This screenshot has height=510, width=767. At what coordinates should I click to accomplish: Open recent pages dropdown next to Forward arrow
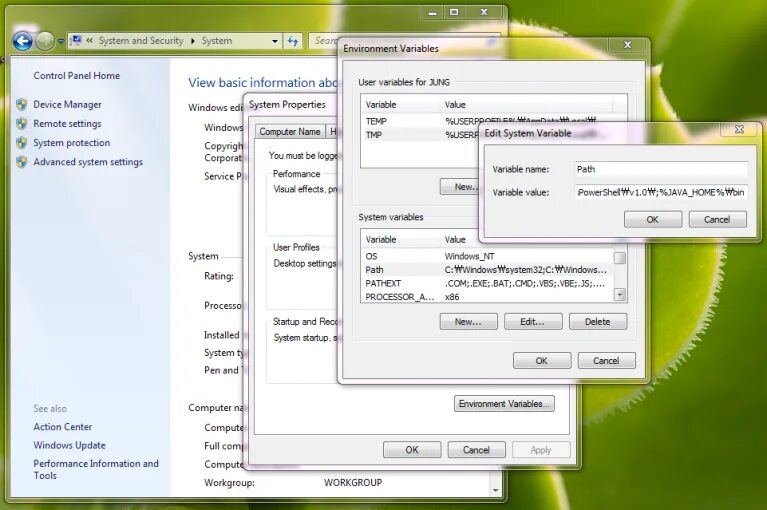61,42
